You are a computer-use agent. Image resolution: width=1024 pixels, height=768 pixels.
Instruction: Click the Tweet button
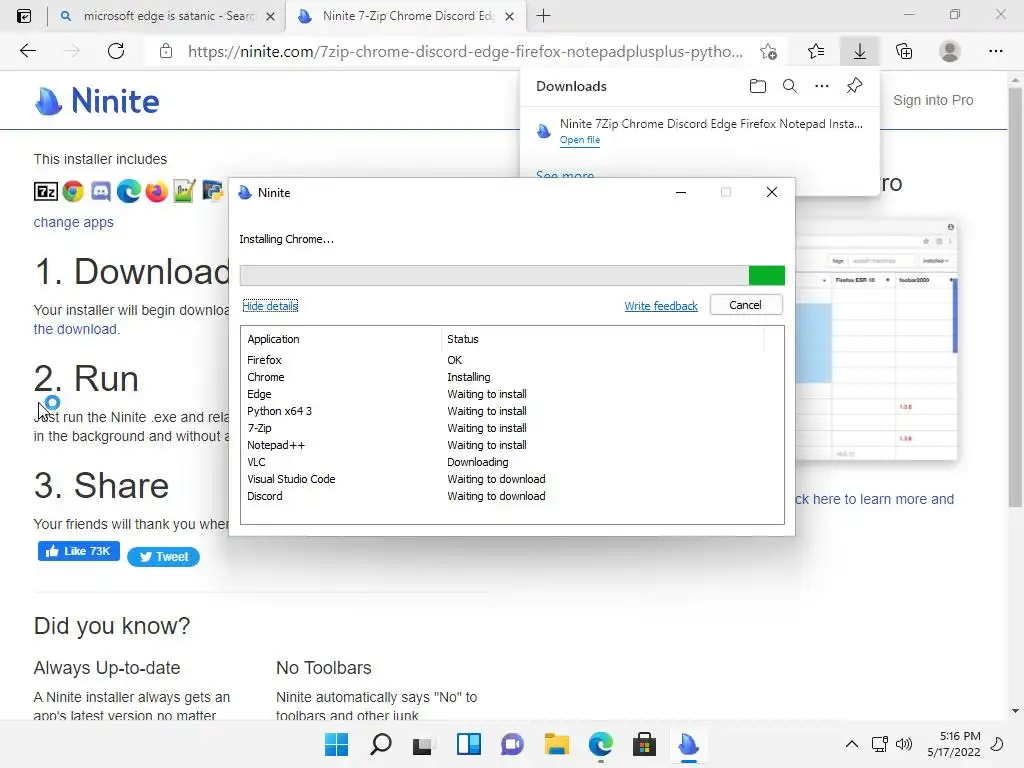point(163,556)
